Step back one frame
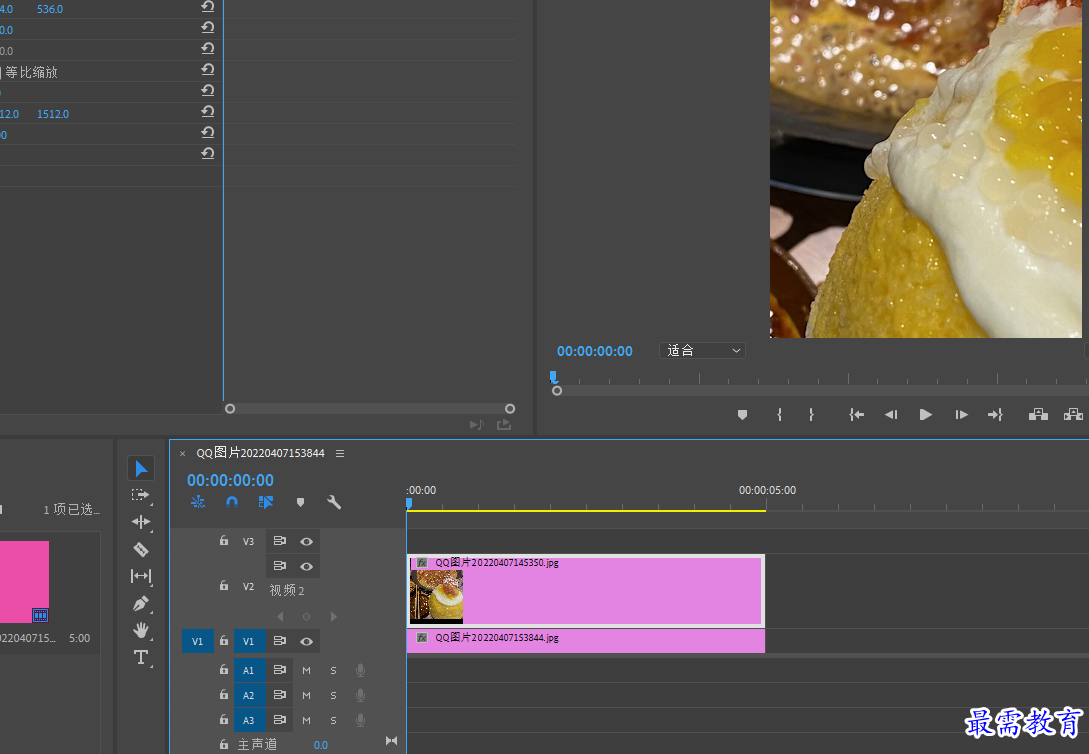Screen dimensions: 1089x754 (891, 414)
